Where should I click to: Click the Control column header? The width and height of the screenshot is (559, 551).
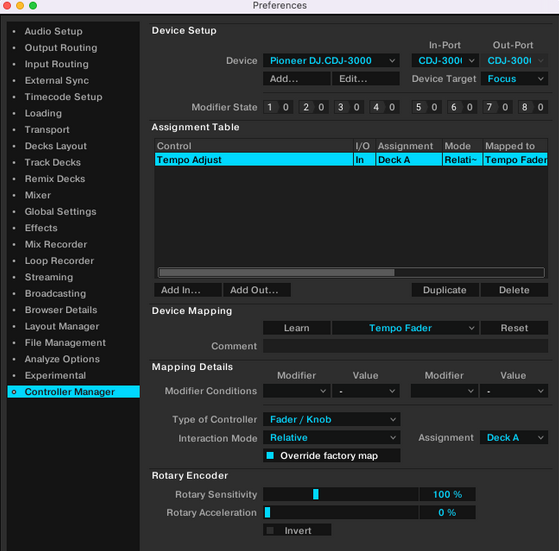click(x=254, y=146)
